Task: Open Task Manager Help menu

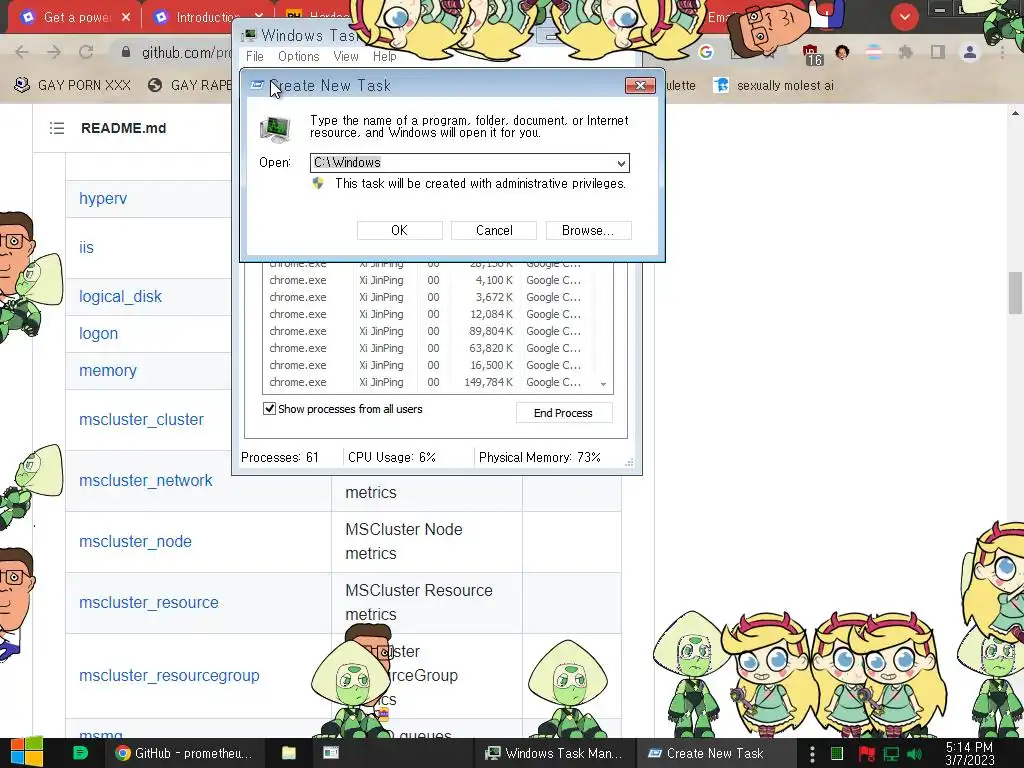Action: 385,57
